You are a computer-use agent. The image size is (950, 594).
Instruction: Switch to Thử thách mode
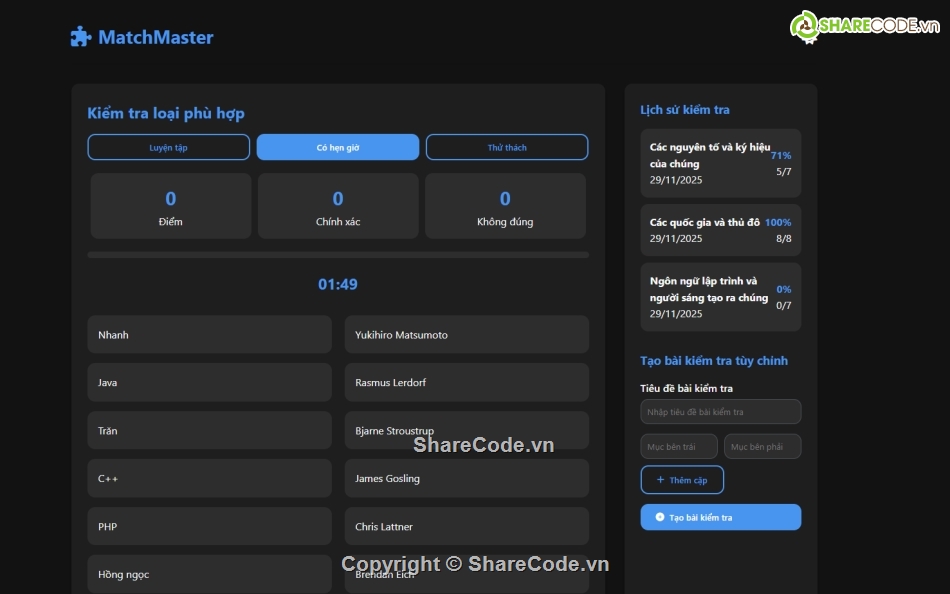(x=507, y=146)
